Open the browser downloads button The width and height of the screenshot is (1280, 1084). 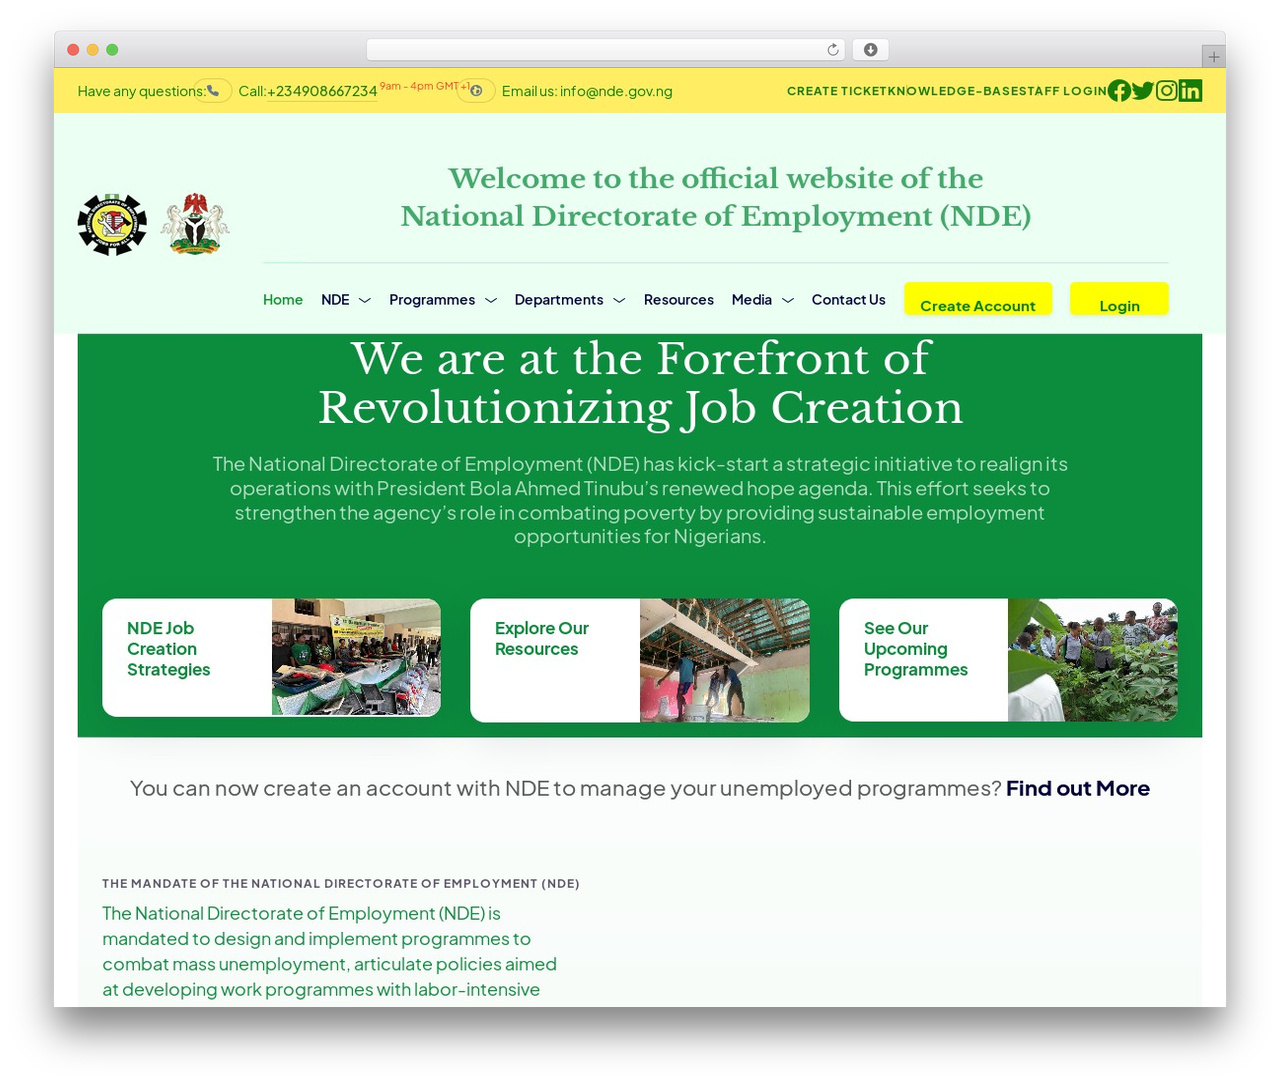[871, 50]
